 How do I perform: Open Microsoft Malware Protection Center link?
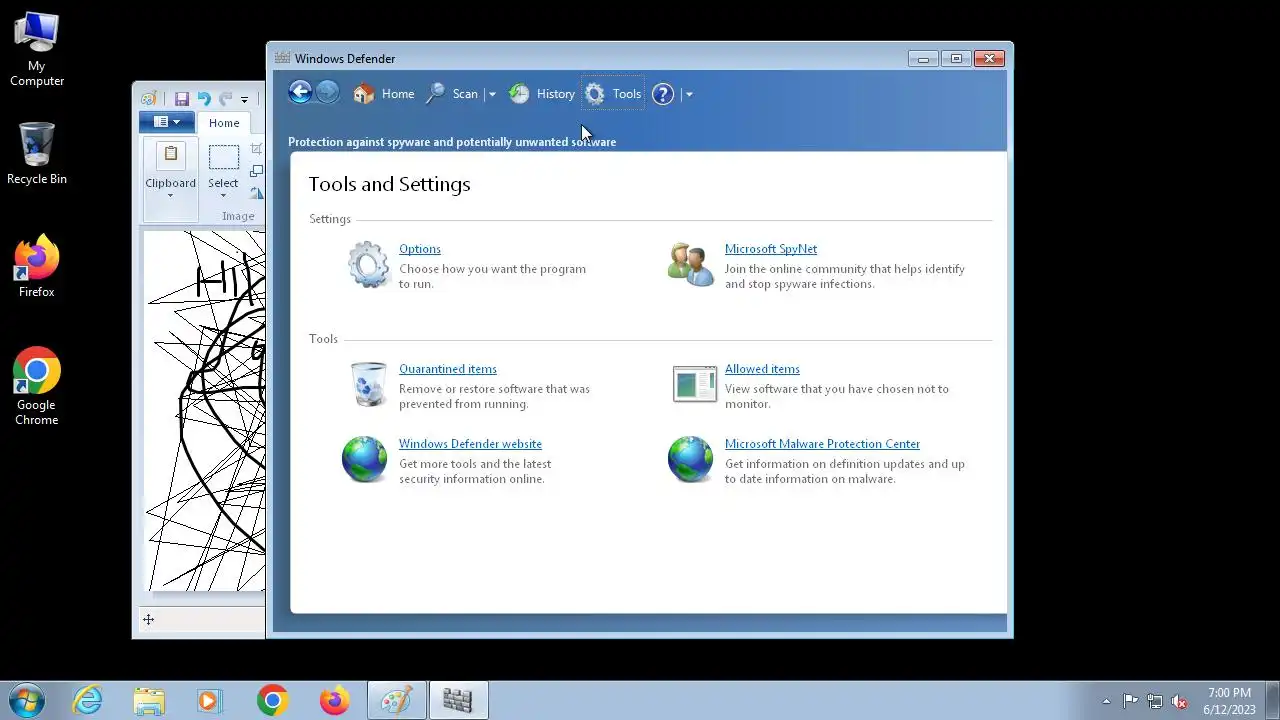(822, 444)
